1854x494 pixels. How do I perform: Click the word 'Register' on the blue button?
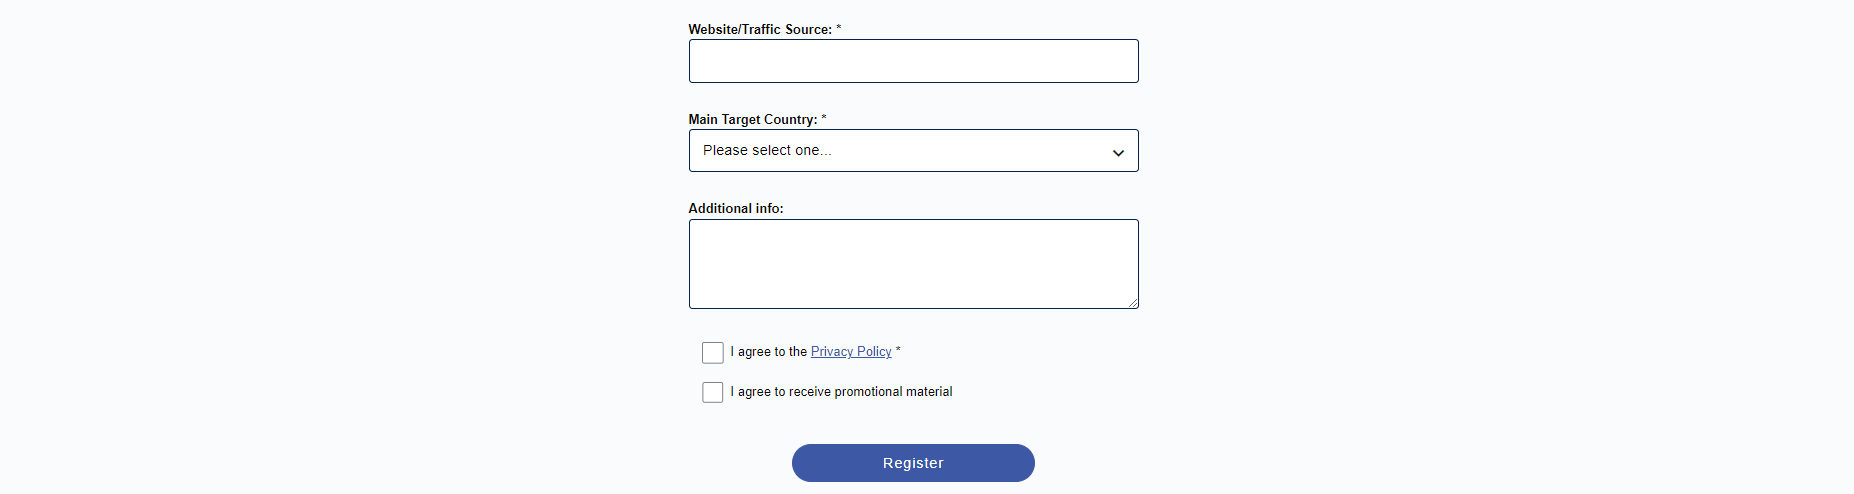click(x=913, y=463)
